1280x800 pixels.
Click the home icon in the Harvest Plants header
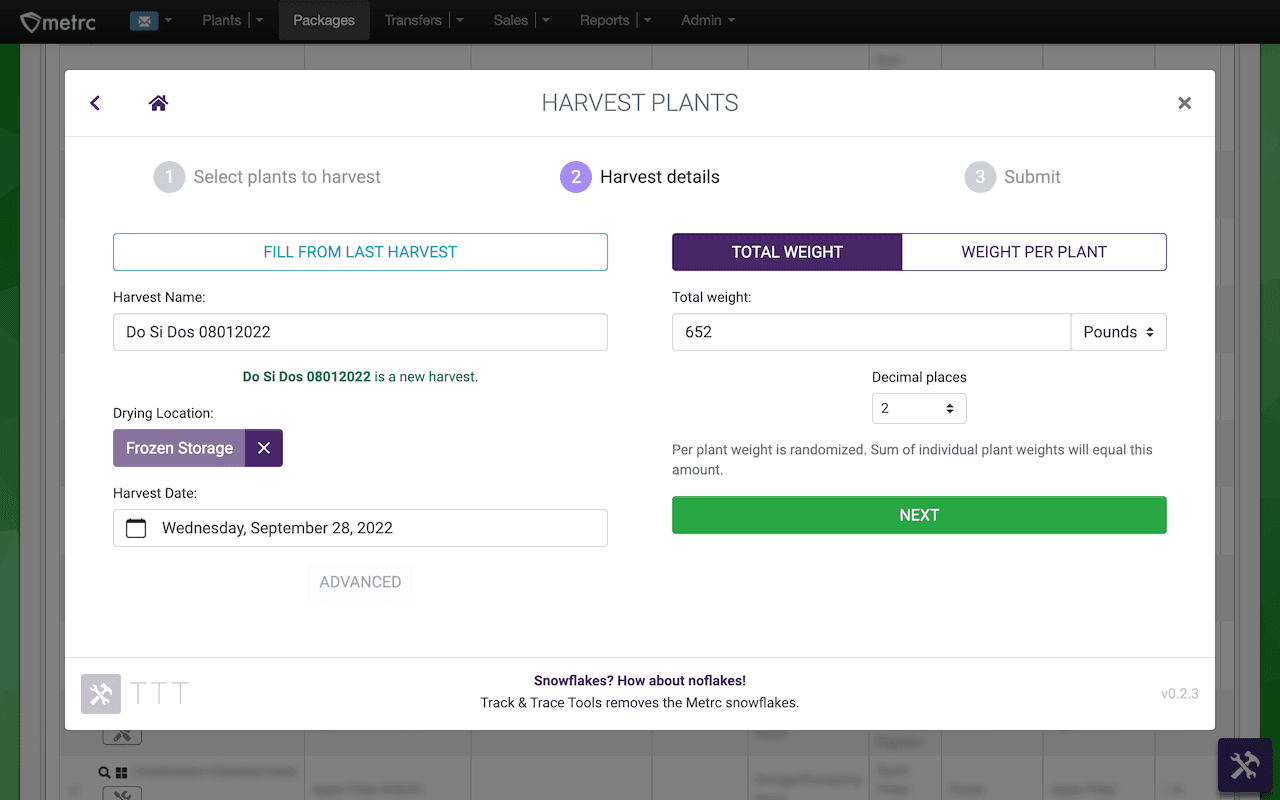pos(158,102)
